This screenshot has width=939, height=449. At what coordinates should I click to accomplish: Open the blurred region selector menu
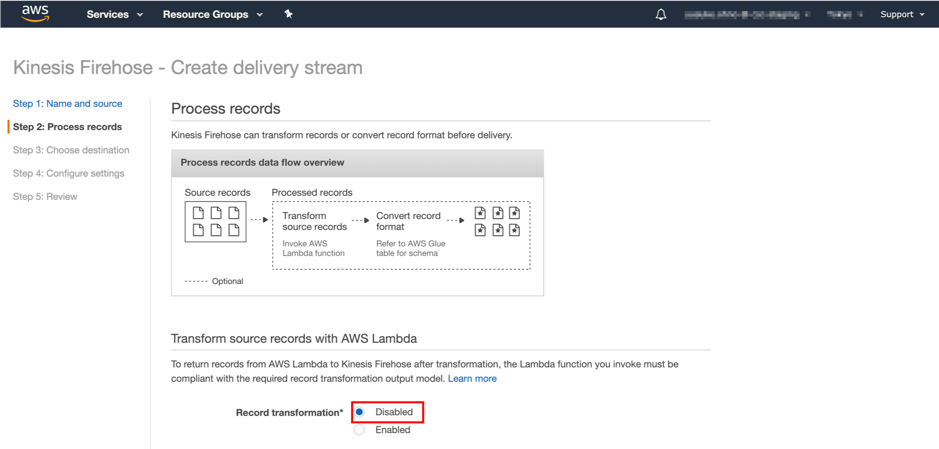[845, 14]
